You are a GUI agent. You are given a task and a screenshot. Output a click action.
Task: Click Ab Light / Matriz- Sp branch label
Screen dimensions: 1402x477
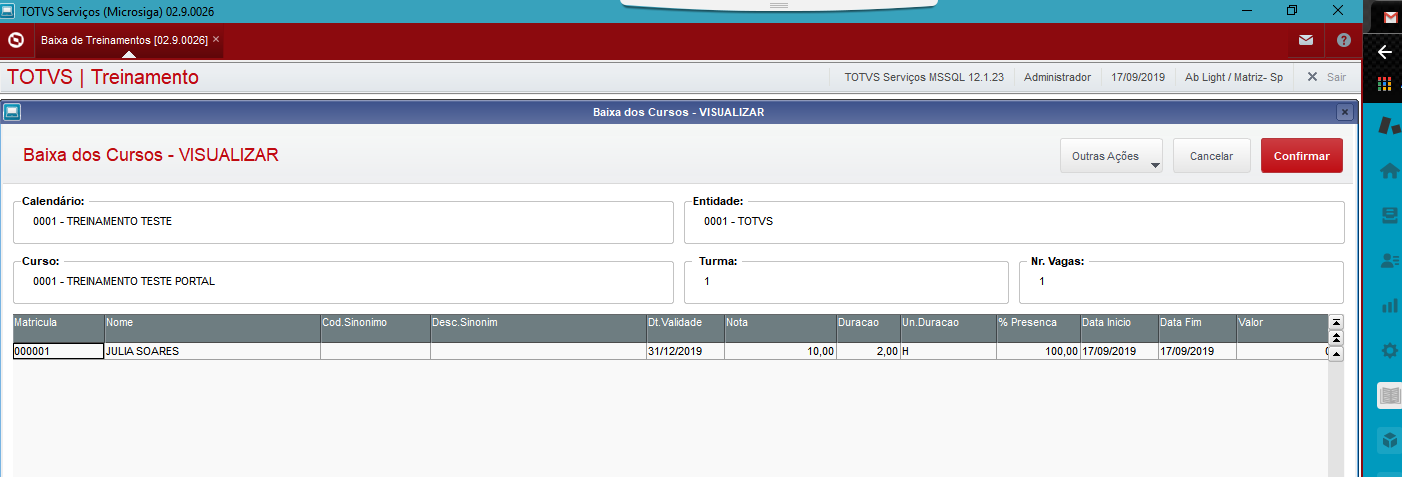[x=1234, y=77]
